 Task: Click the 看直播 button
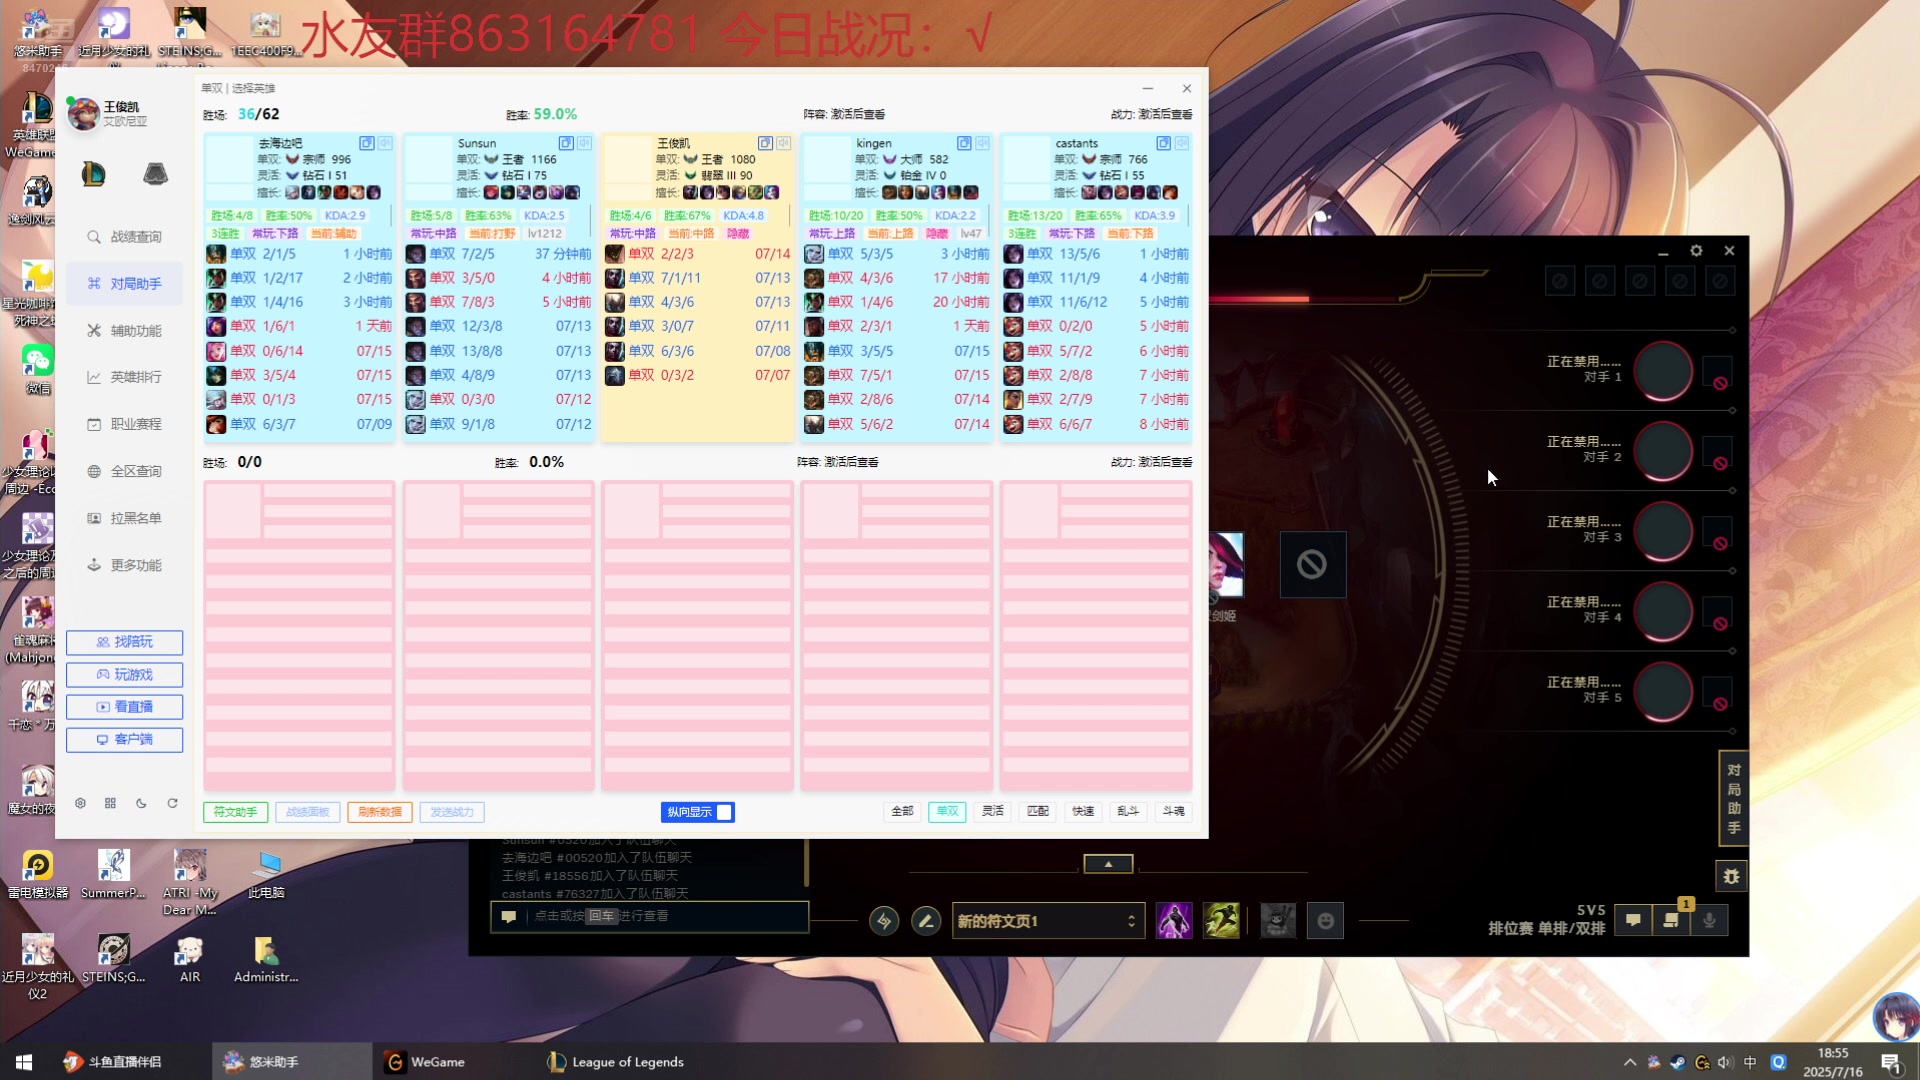pos(125,707)
